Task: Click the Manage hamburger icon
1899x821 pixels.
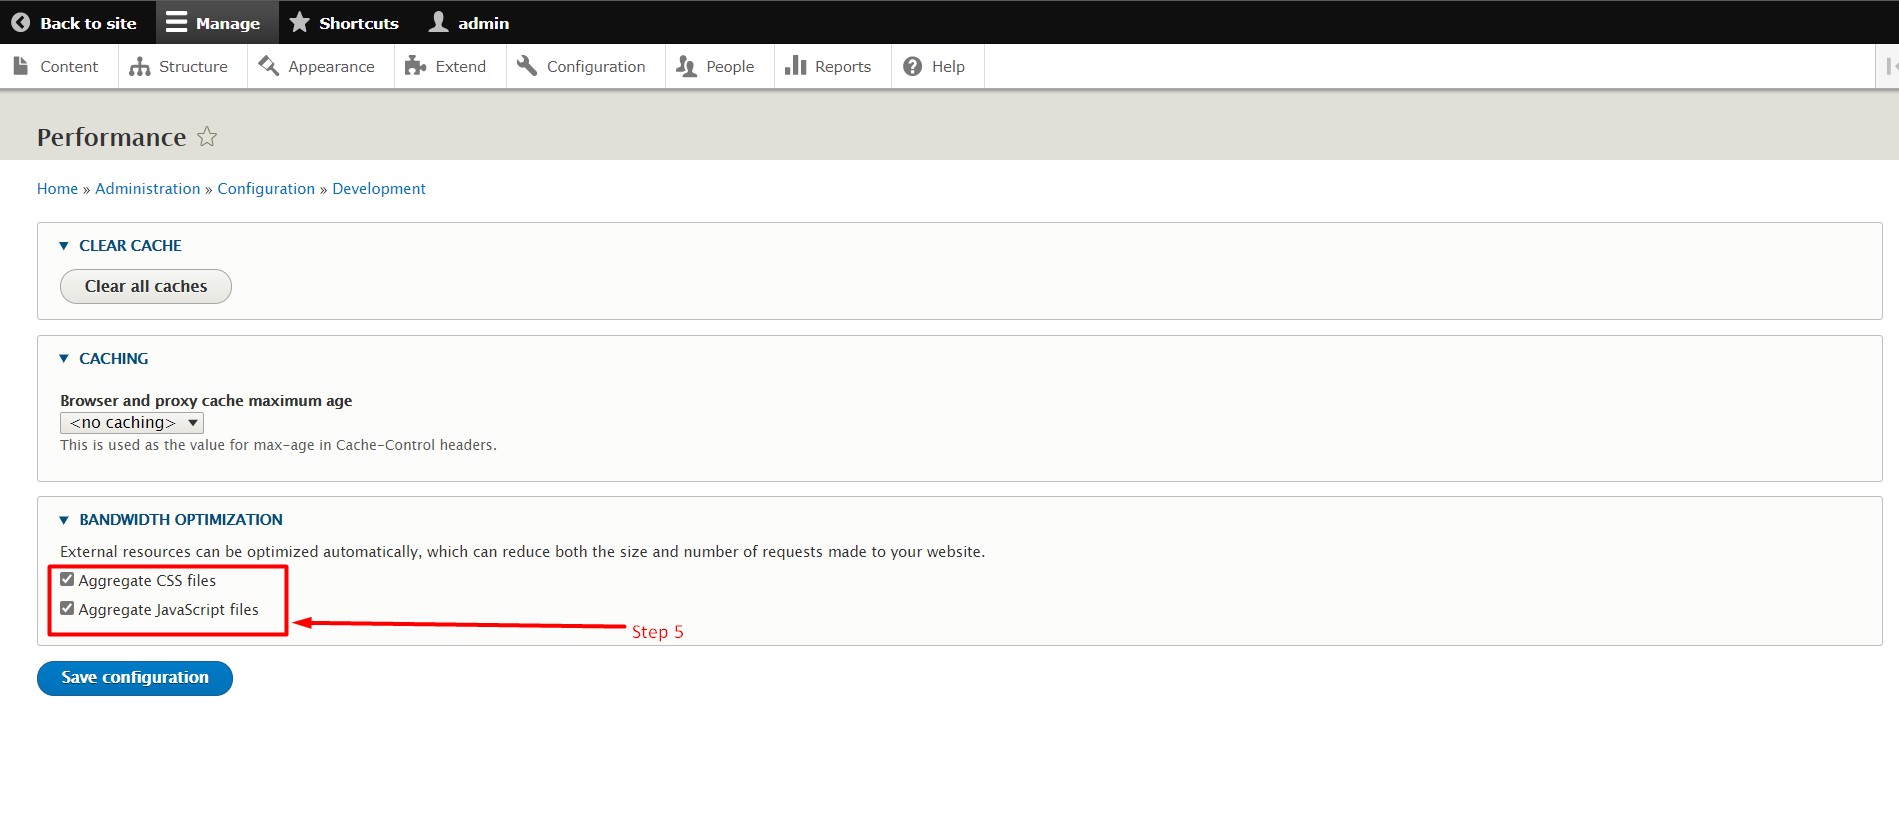Action: tap(176, 22)
